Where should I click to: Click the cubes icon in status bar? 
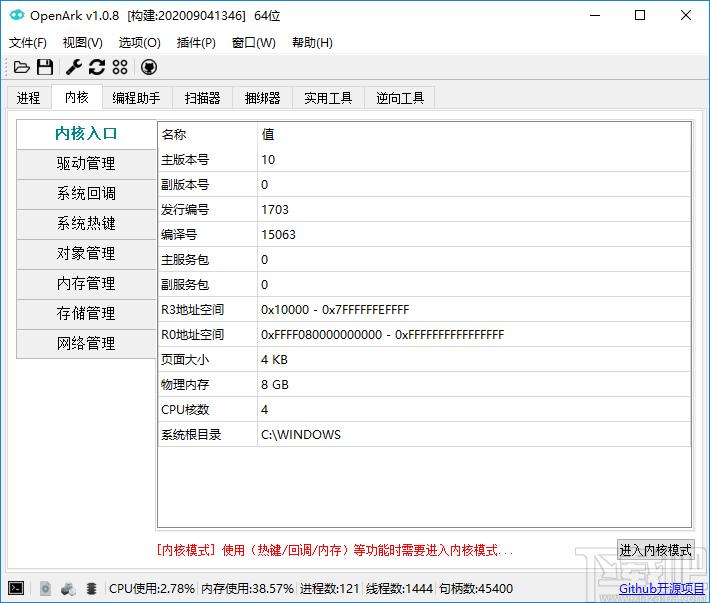68,589
